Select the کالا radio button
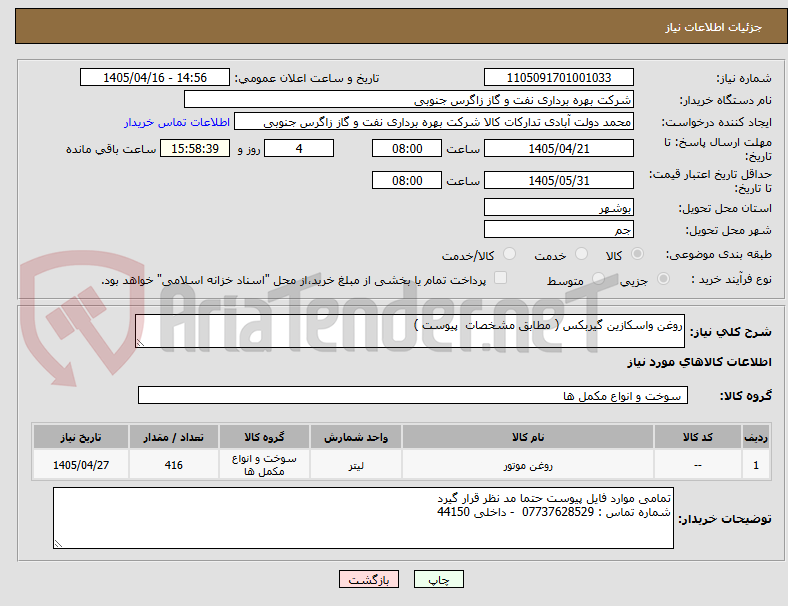Viewport: 788px width, 606px height. [x=637, y=254]
